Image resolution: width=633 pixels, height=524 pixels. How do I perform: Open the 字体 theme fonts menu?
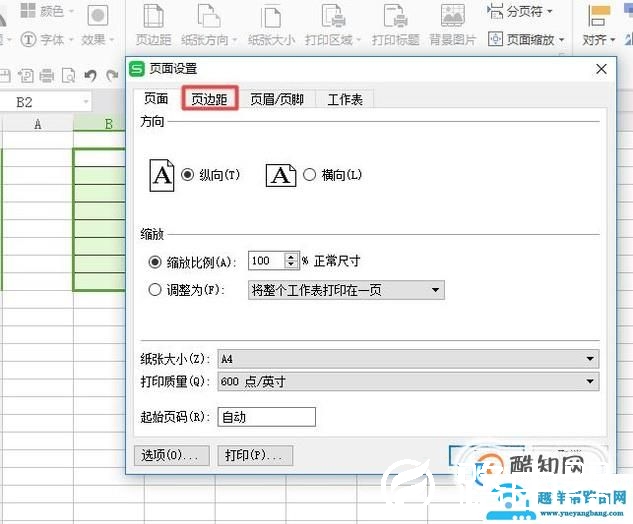[47, 39]
